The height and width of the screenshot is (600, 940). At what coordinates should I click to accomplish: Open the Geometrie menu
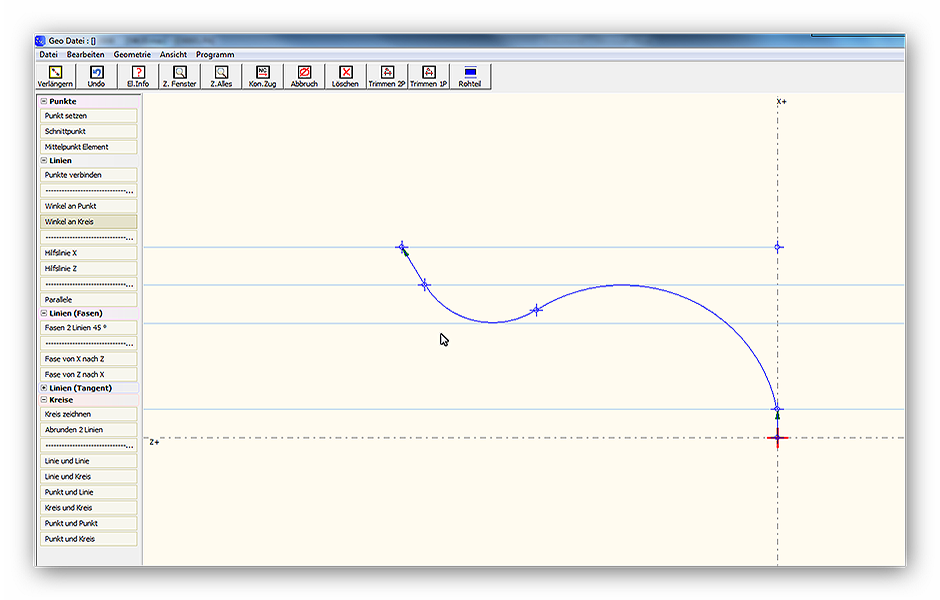132,54
